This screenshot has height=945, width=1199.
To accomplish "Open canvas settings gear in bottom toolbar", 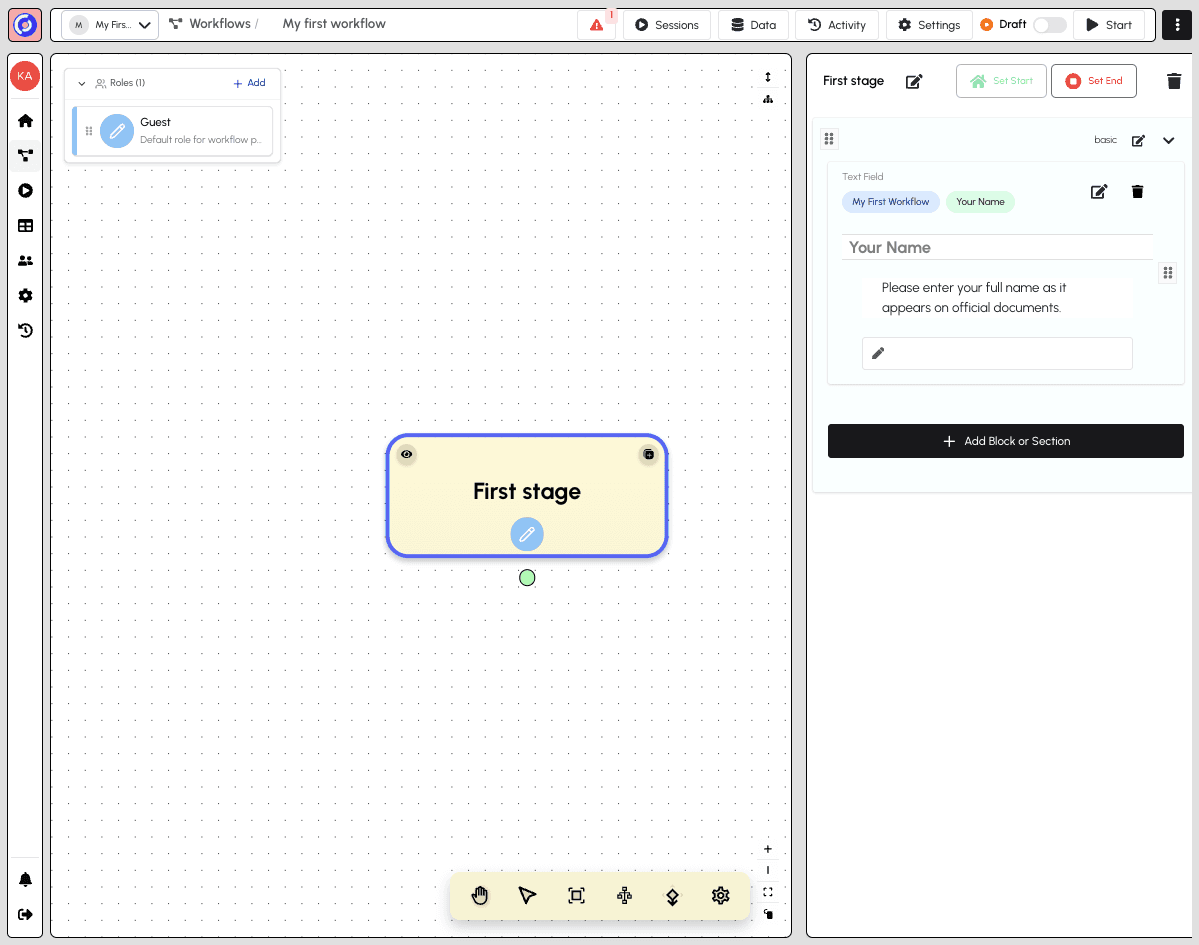I will pos(720,895).
